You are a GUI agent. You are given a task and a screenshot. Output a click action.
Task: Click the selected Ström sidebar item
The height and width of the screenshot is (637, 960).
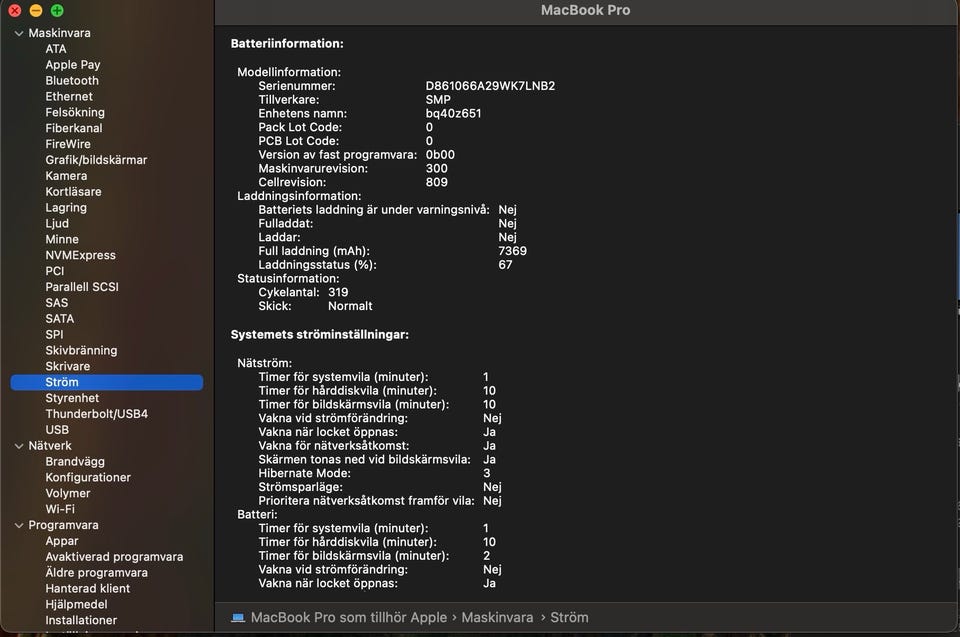coord(62,382)
